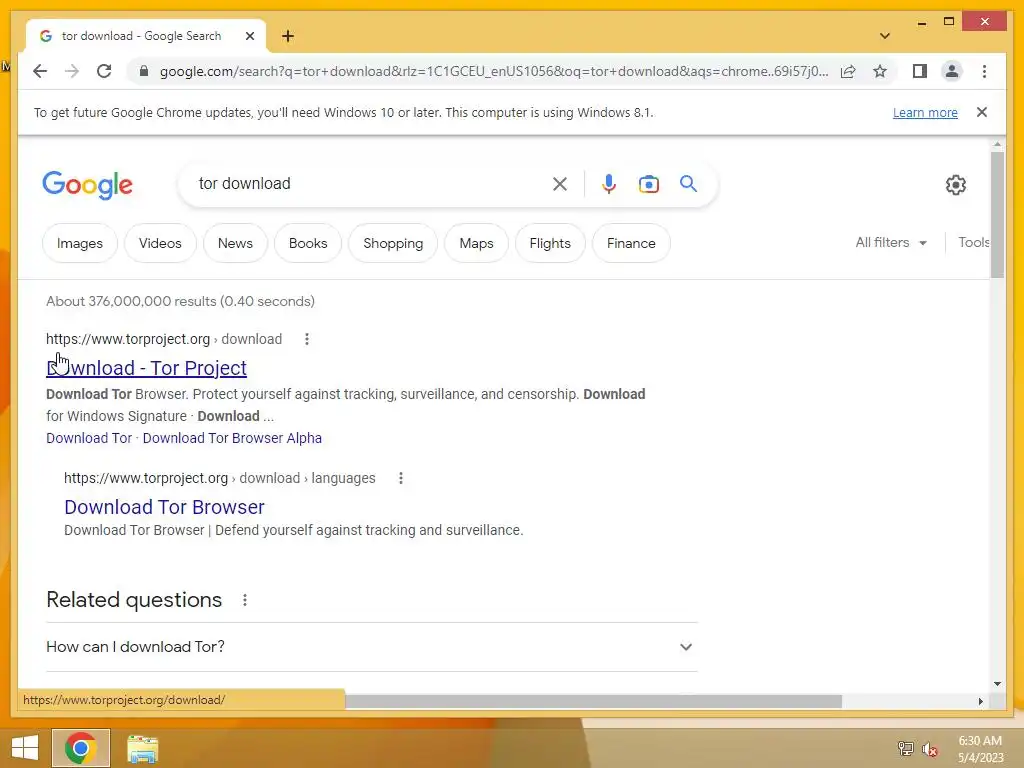Open Chrome side panel icon
Screen dimensions: 1024x768
point(920,71)
